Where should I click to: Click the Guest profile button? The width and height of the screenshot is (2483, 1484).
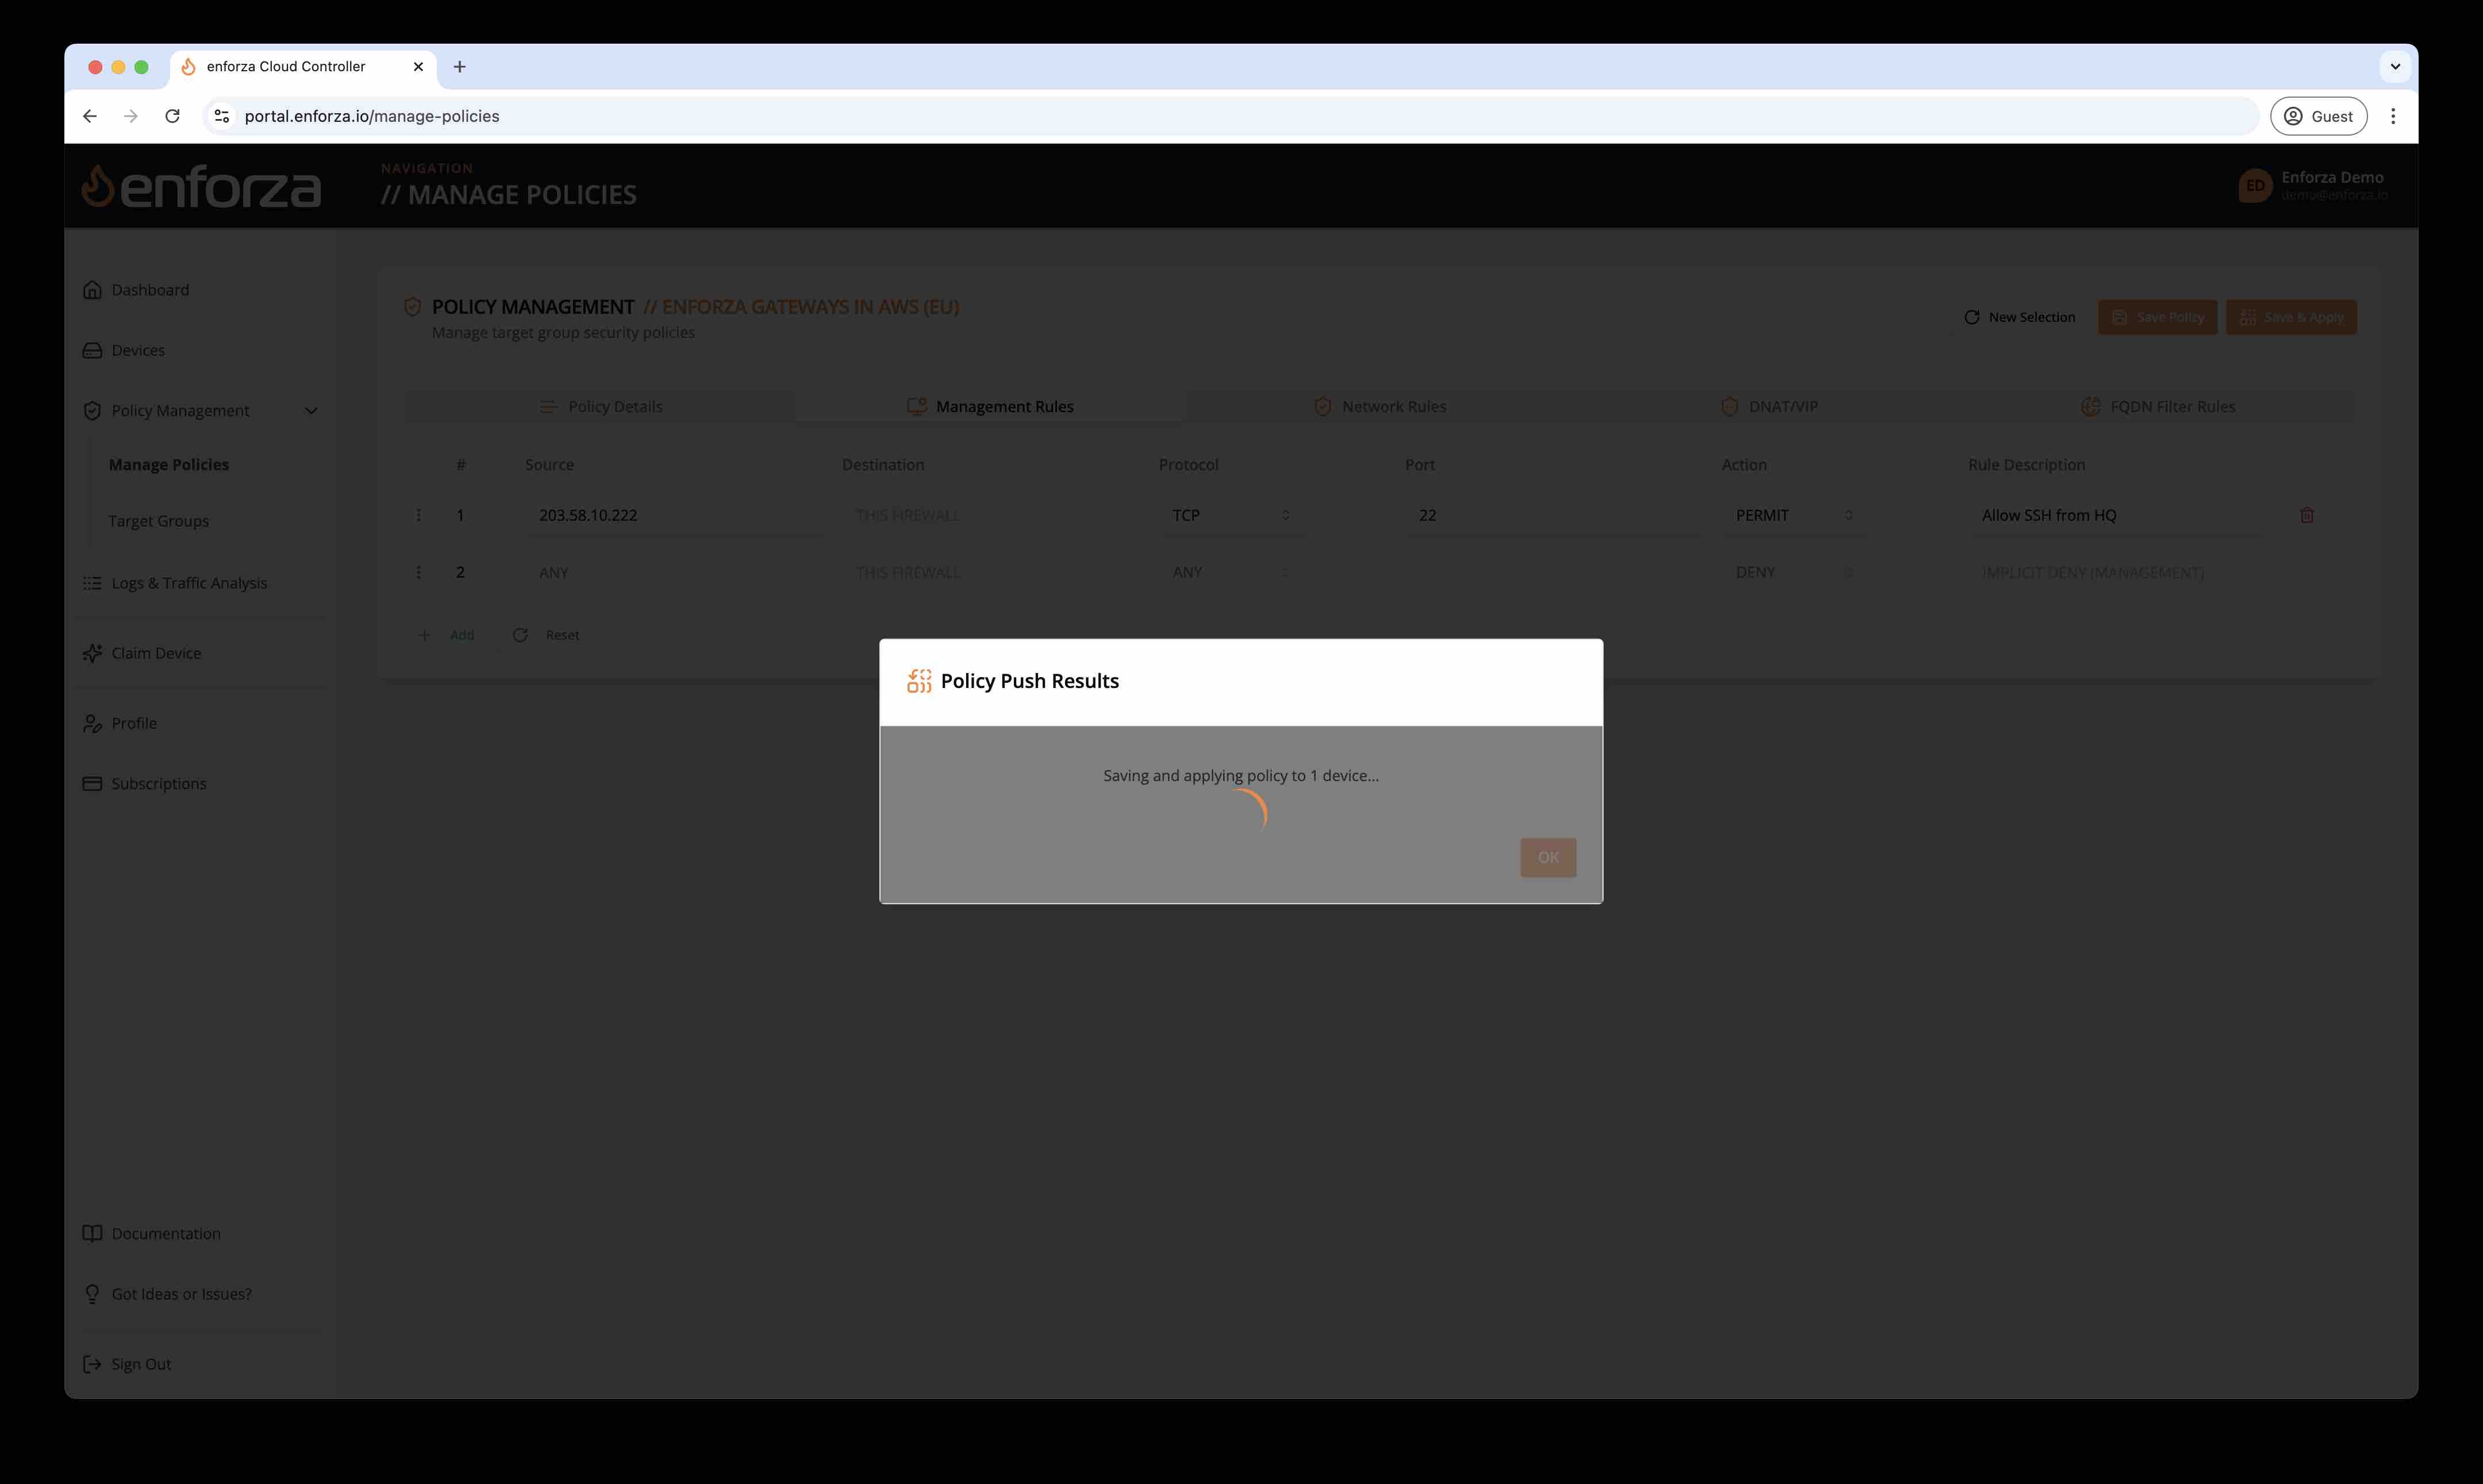click(2318, 116)
